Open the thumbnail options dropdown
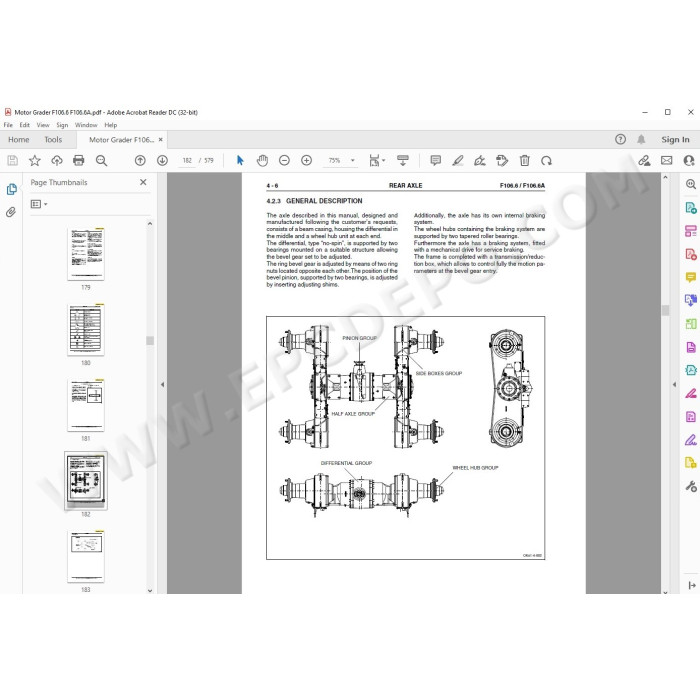The height and width of the screenshot is (700, 700). (x=39, y=204)
